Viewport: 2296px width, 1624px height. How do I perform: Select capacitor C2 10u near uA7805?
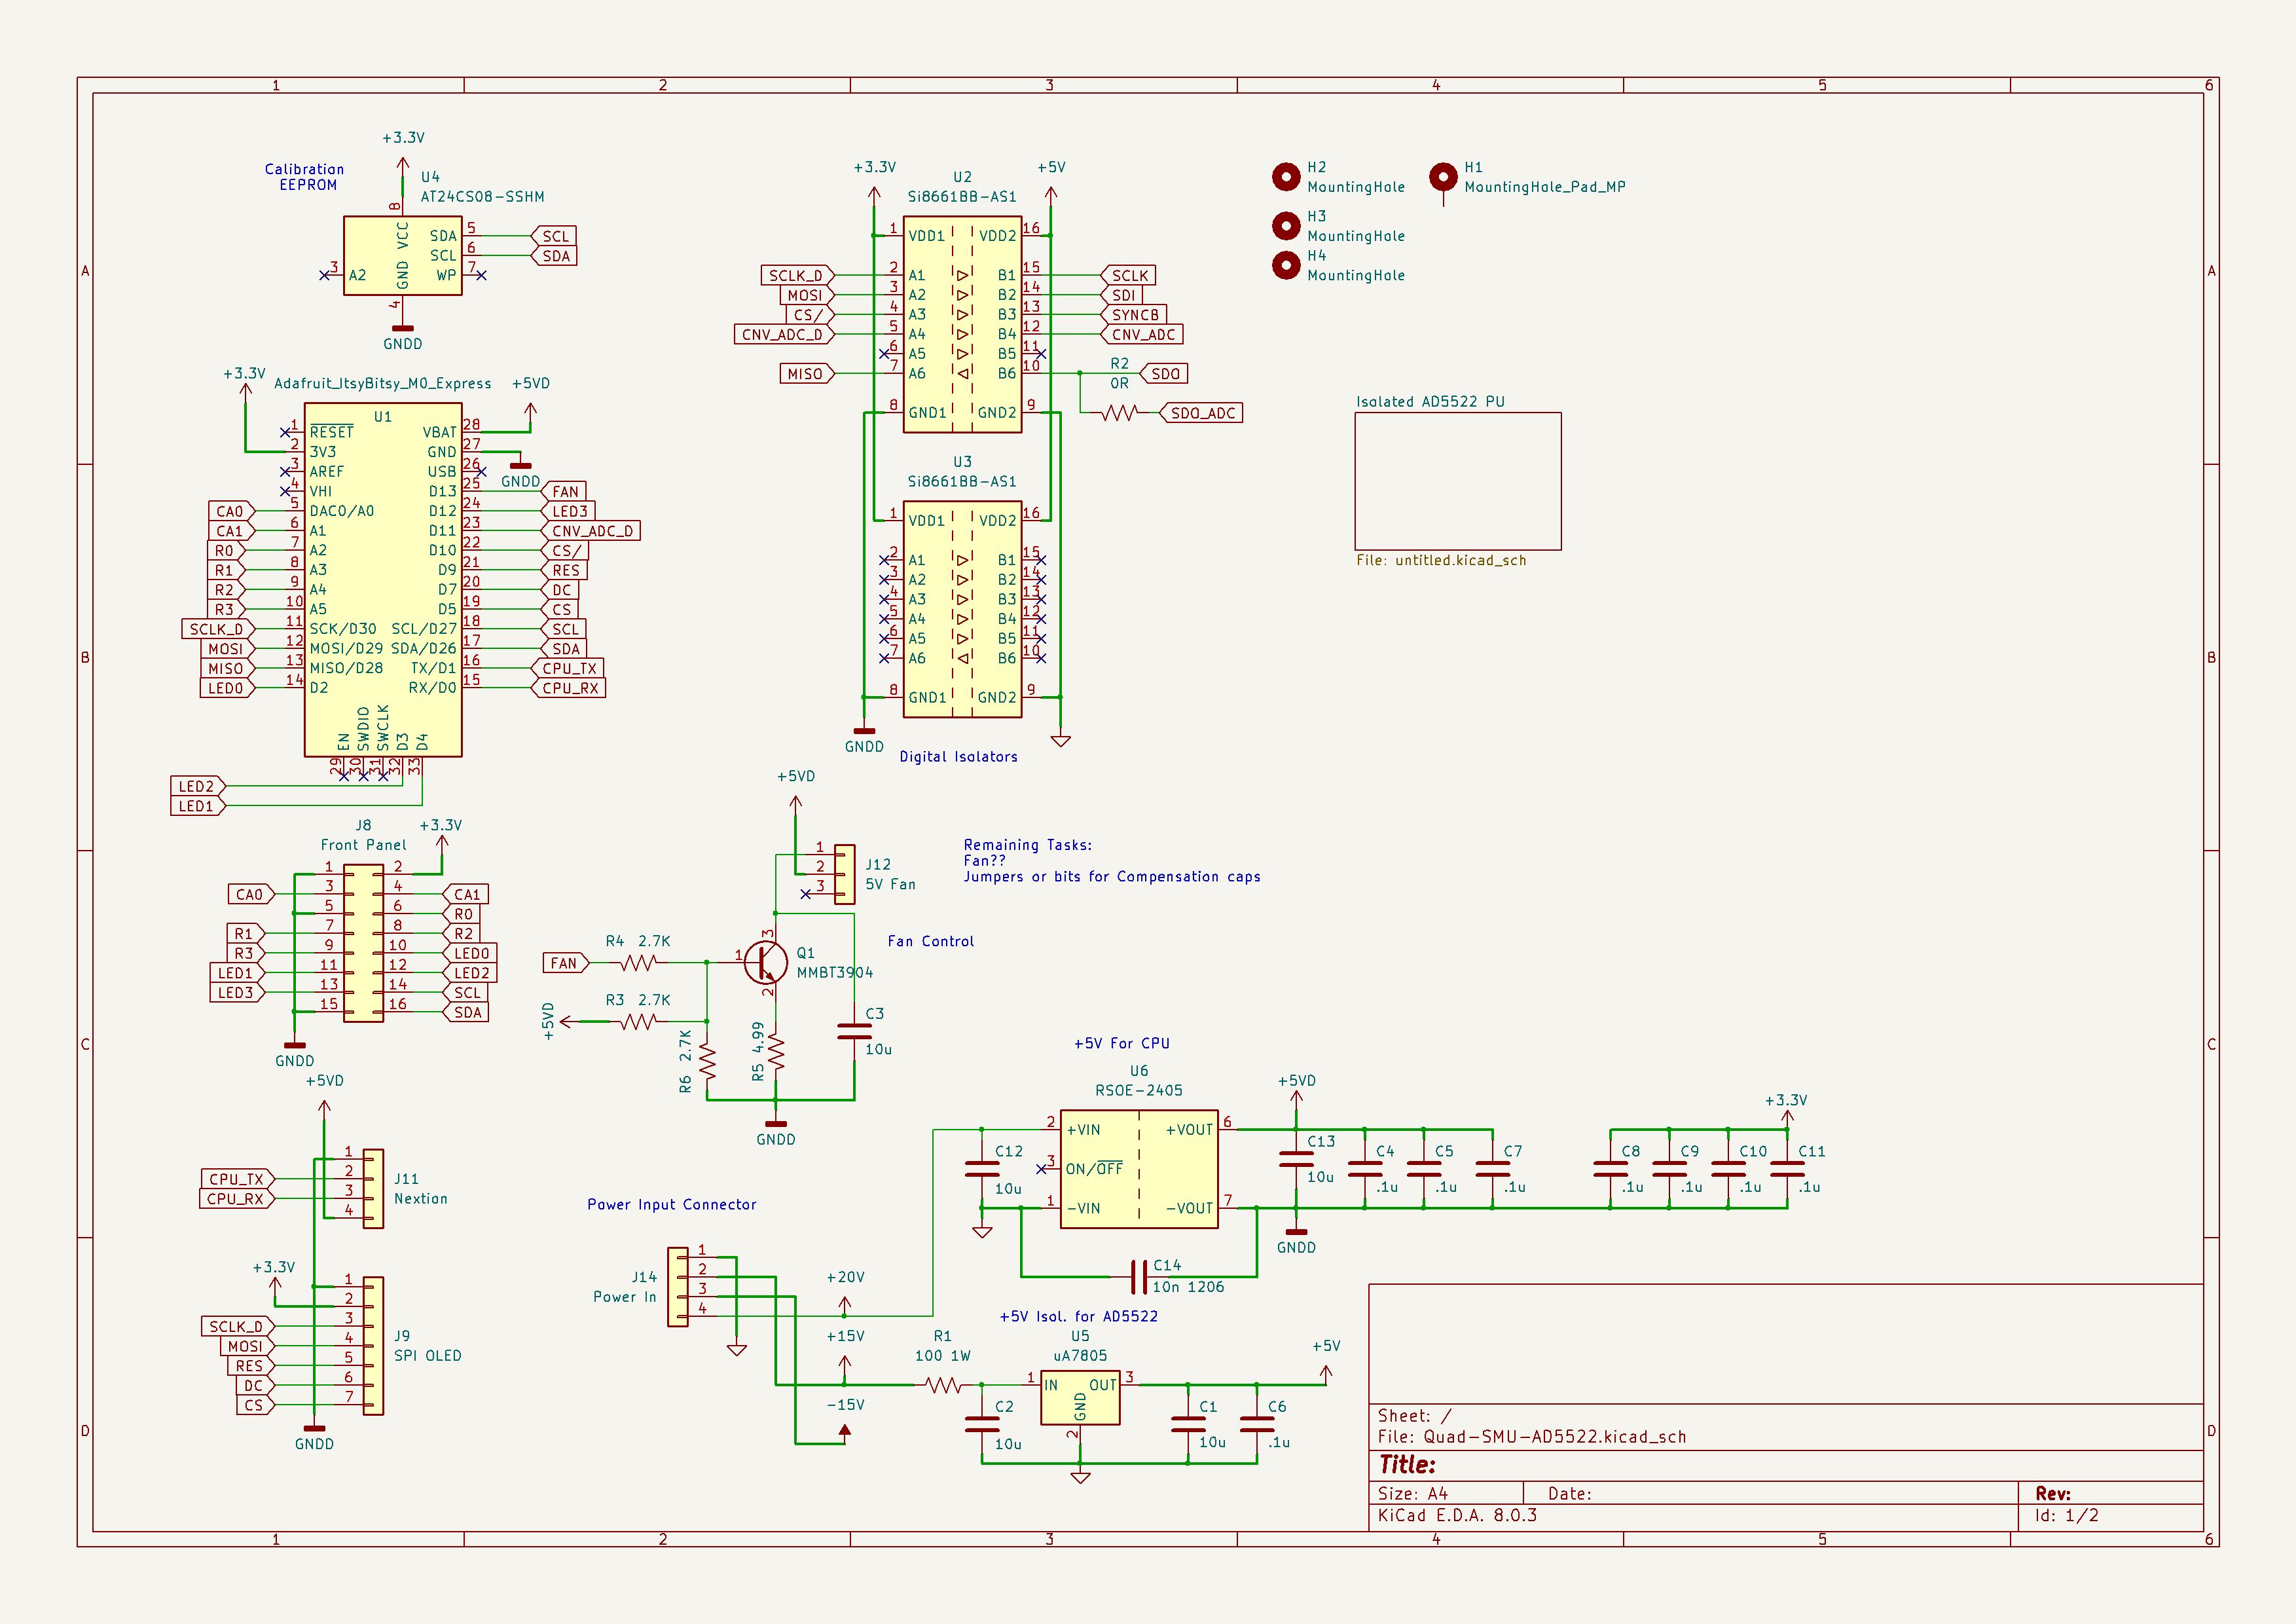tap(982, 1424)
